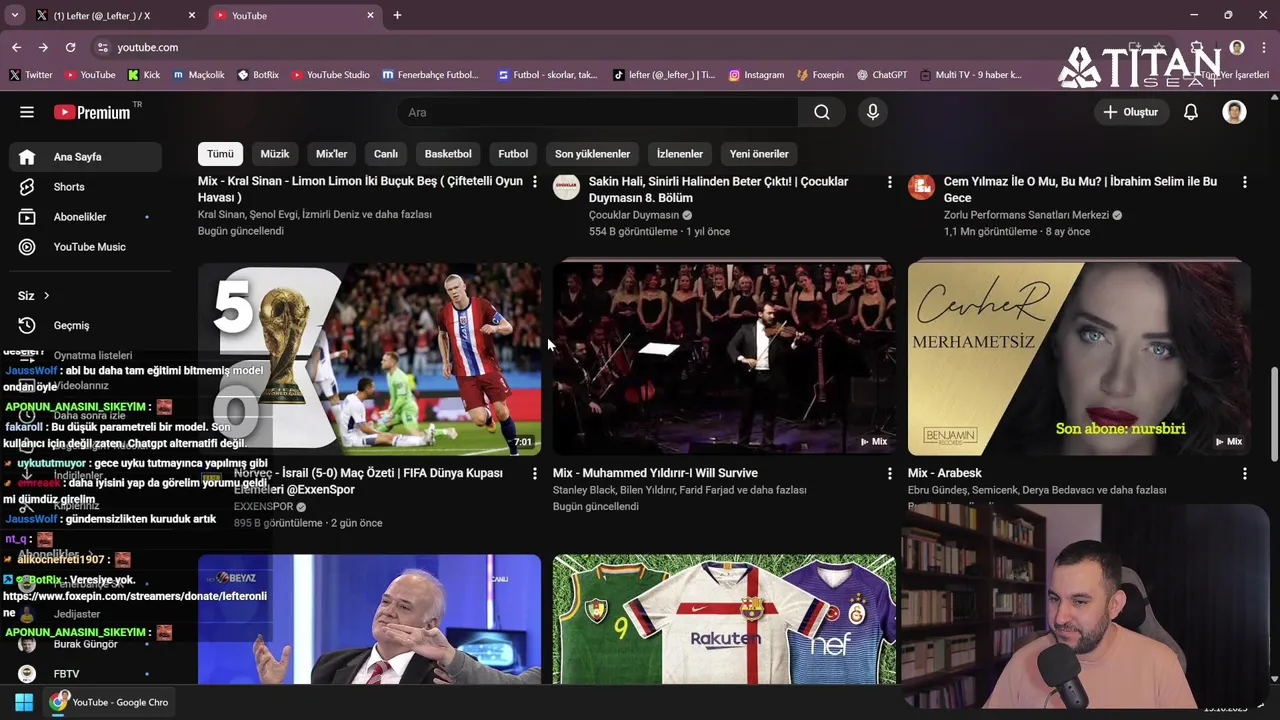Open the account avatar menu

[x=1234, y=112]
